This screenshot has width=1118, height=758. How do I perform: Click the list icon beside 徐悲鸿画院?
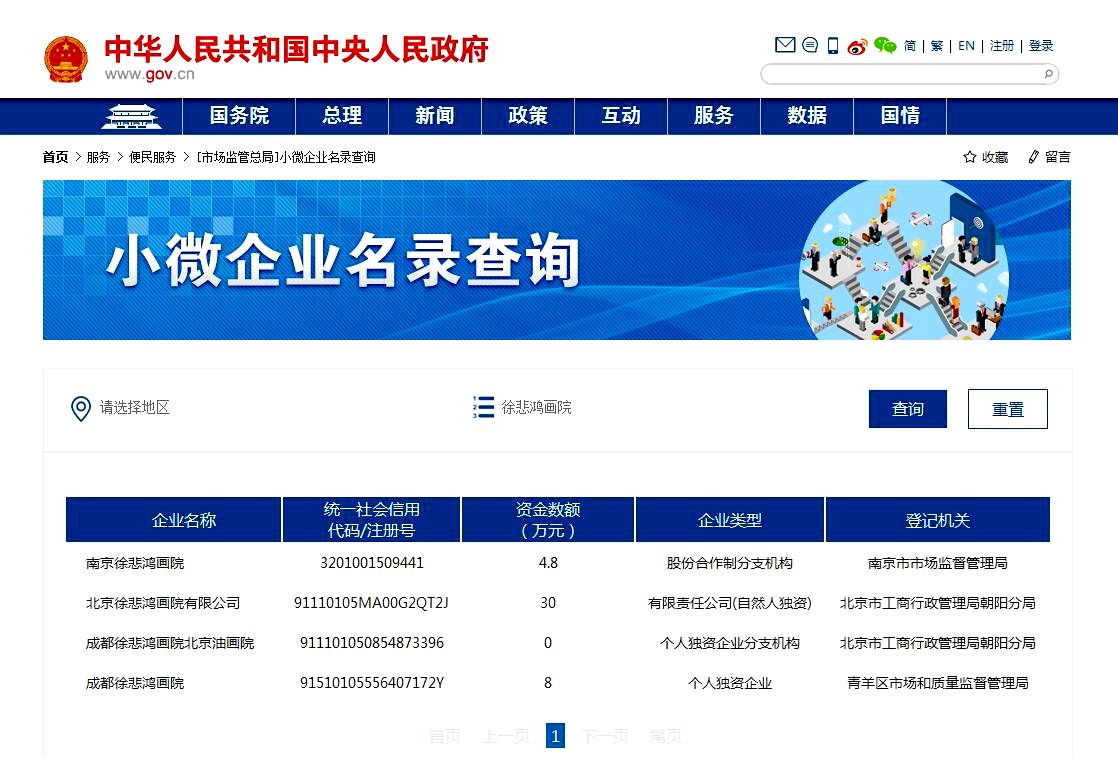483,407
